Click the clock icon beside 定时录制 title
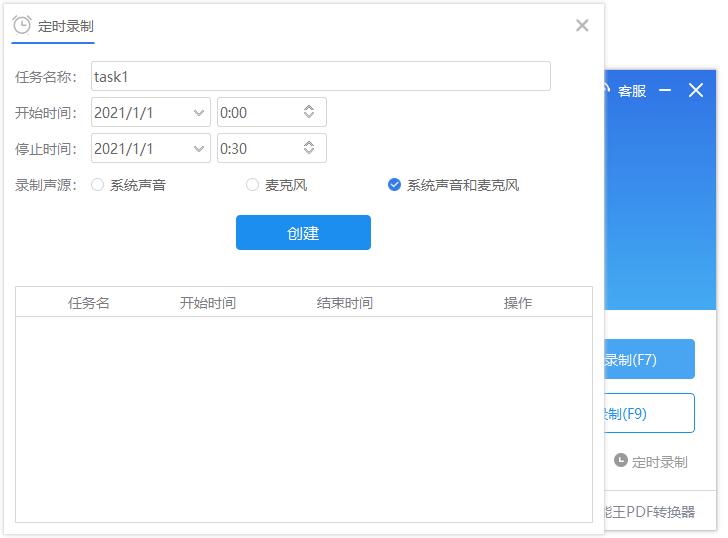Viewport: 728px width, 538px height. click(21, 25)
